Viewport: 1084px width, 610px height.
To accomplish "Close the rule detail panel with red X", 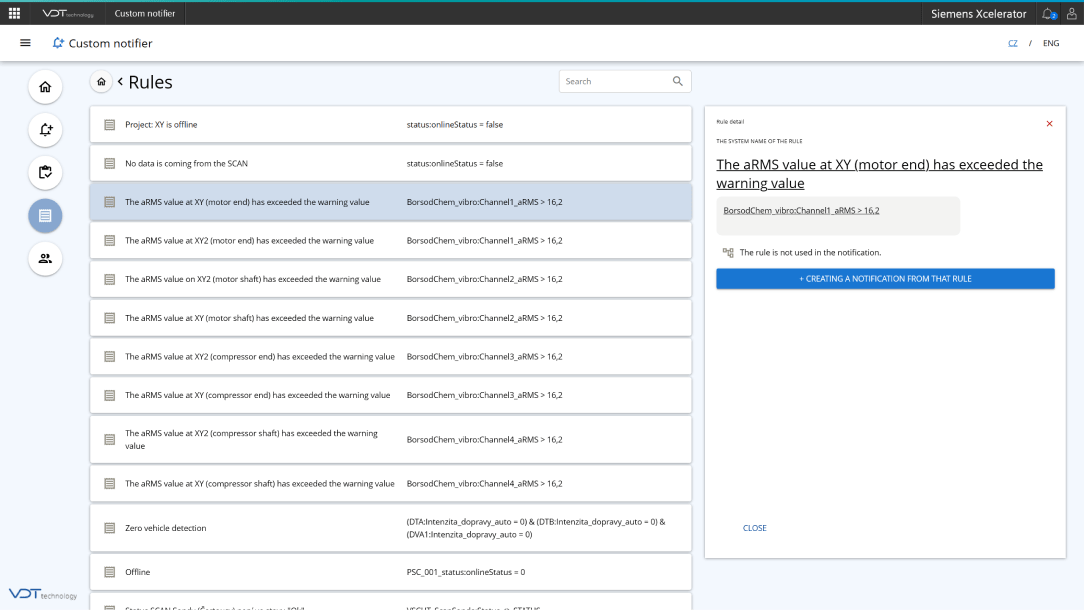I will click(1049, 124).
